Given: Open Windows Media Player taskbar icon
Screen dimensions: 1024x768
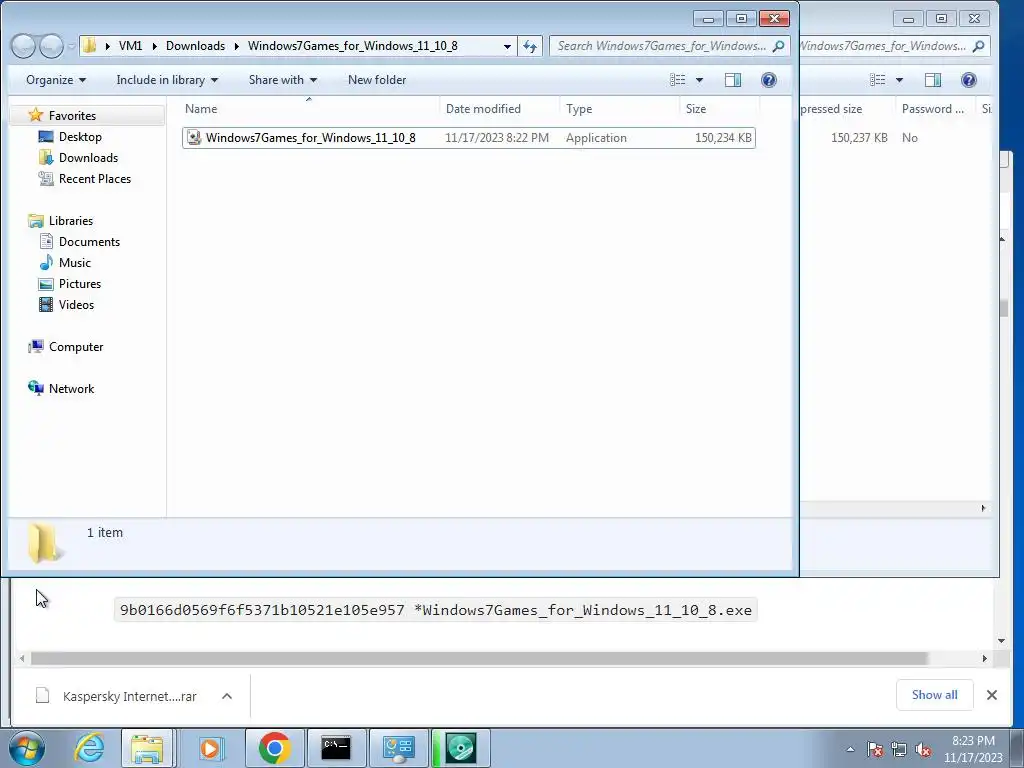Looking at the screenshot, I should (x=210, y=748).
